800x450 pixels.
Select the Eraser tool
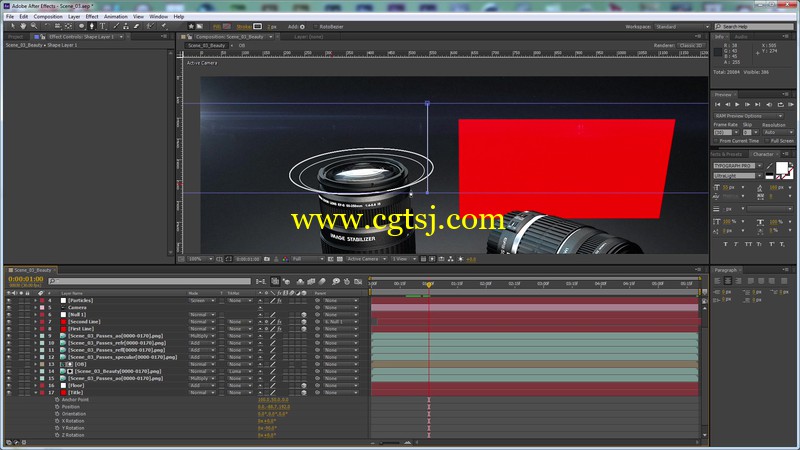[x=136, y=26]
